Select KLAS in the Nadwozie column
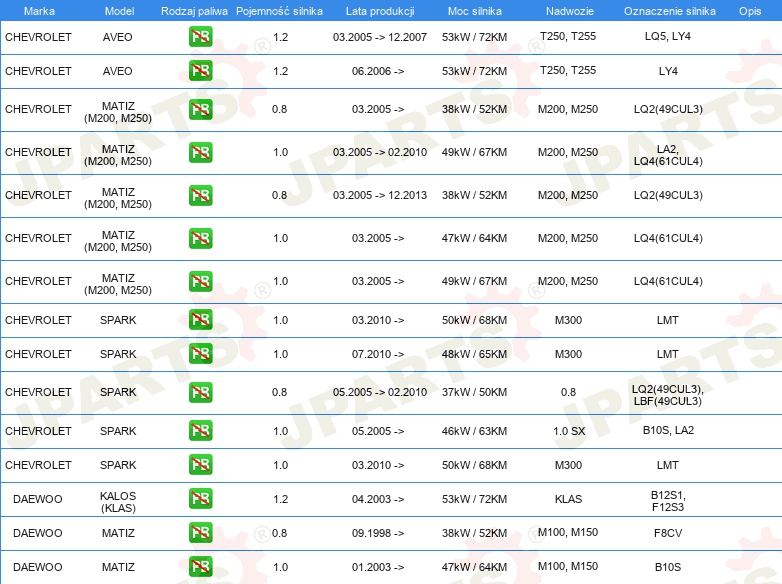 pos(568,499)
